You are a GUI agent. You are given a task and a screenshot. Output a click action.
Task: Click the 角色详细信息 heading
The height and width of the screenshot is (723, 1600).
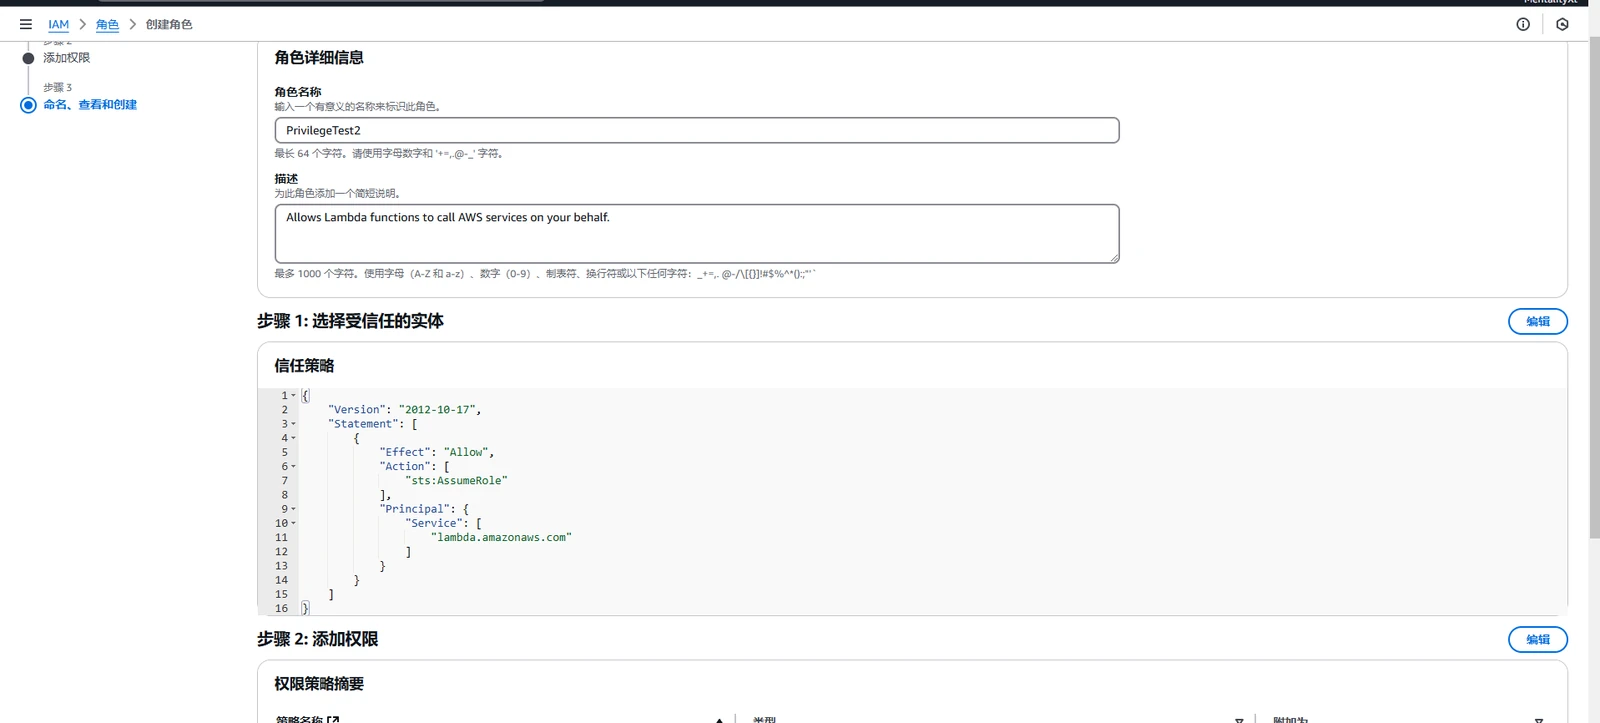tap(319, 58)
